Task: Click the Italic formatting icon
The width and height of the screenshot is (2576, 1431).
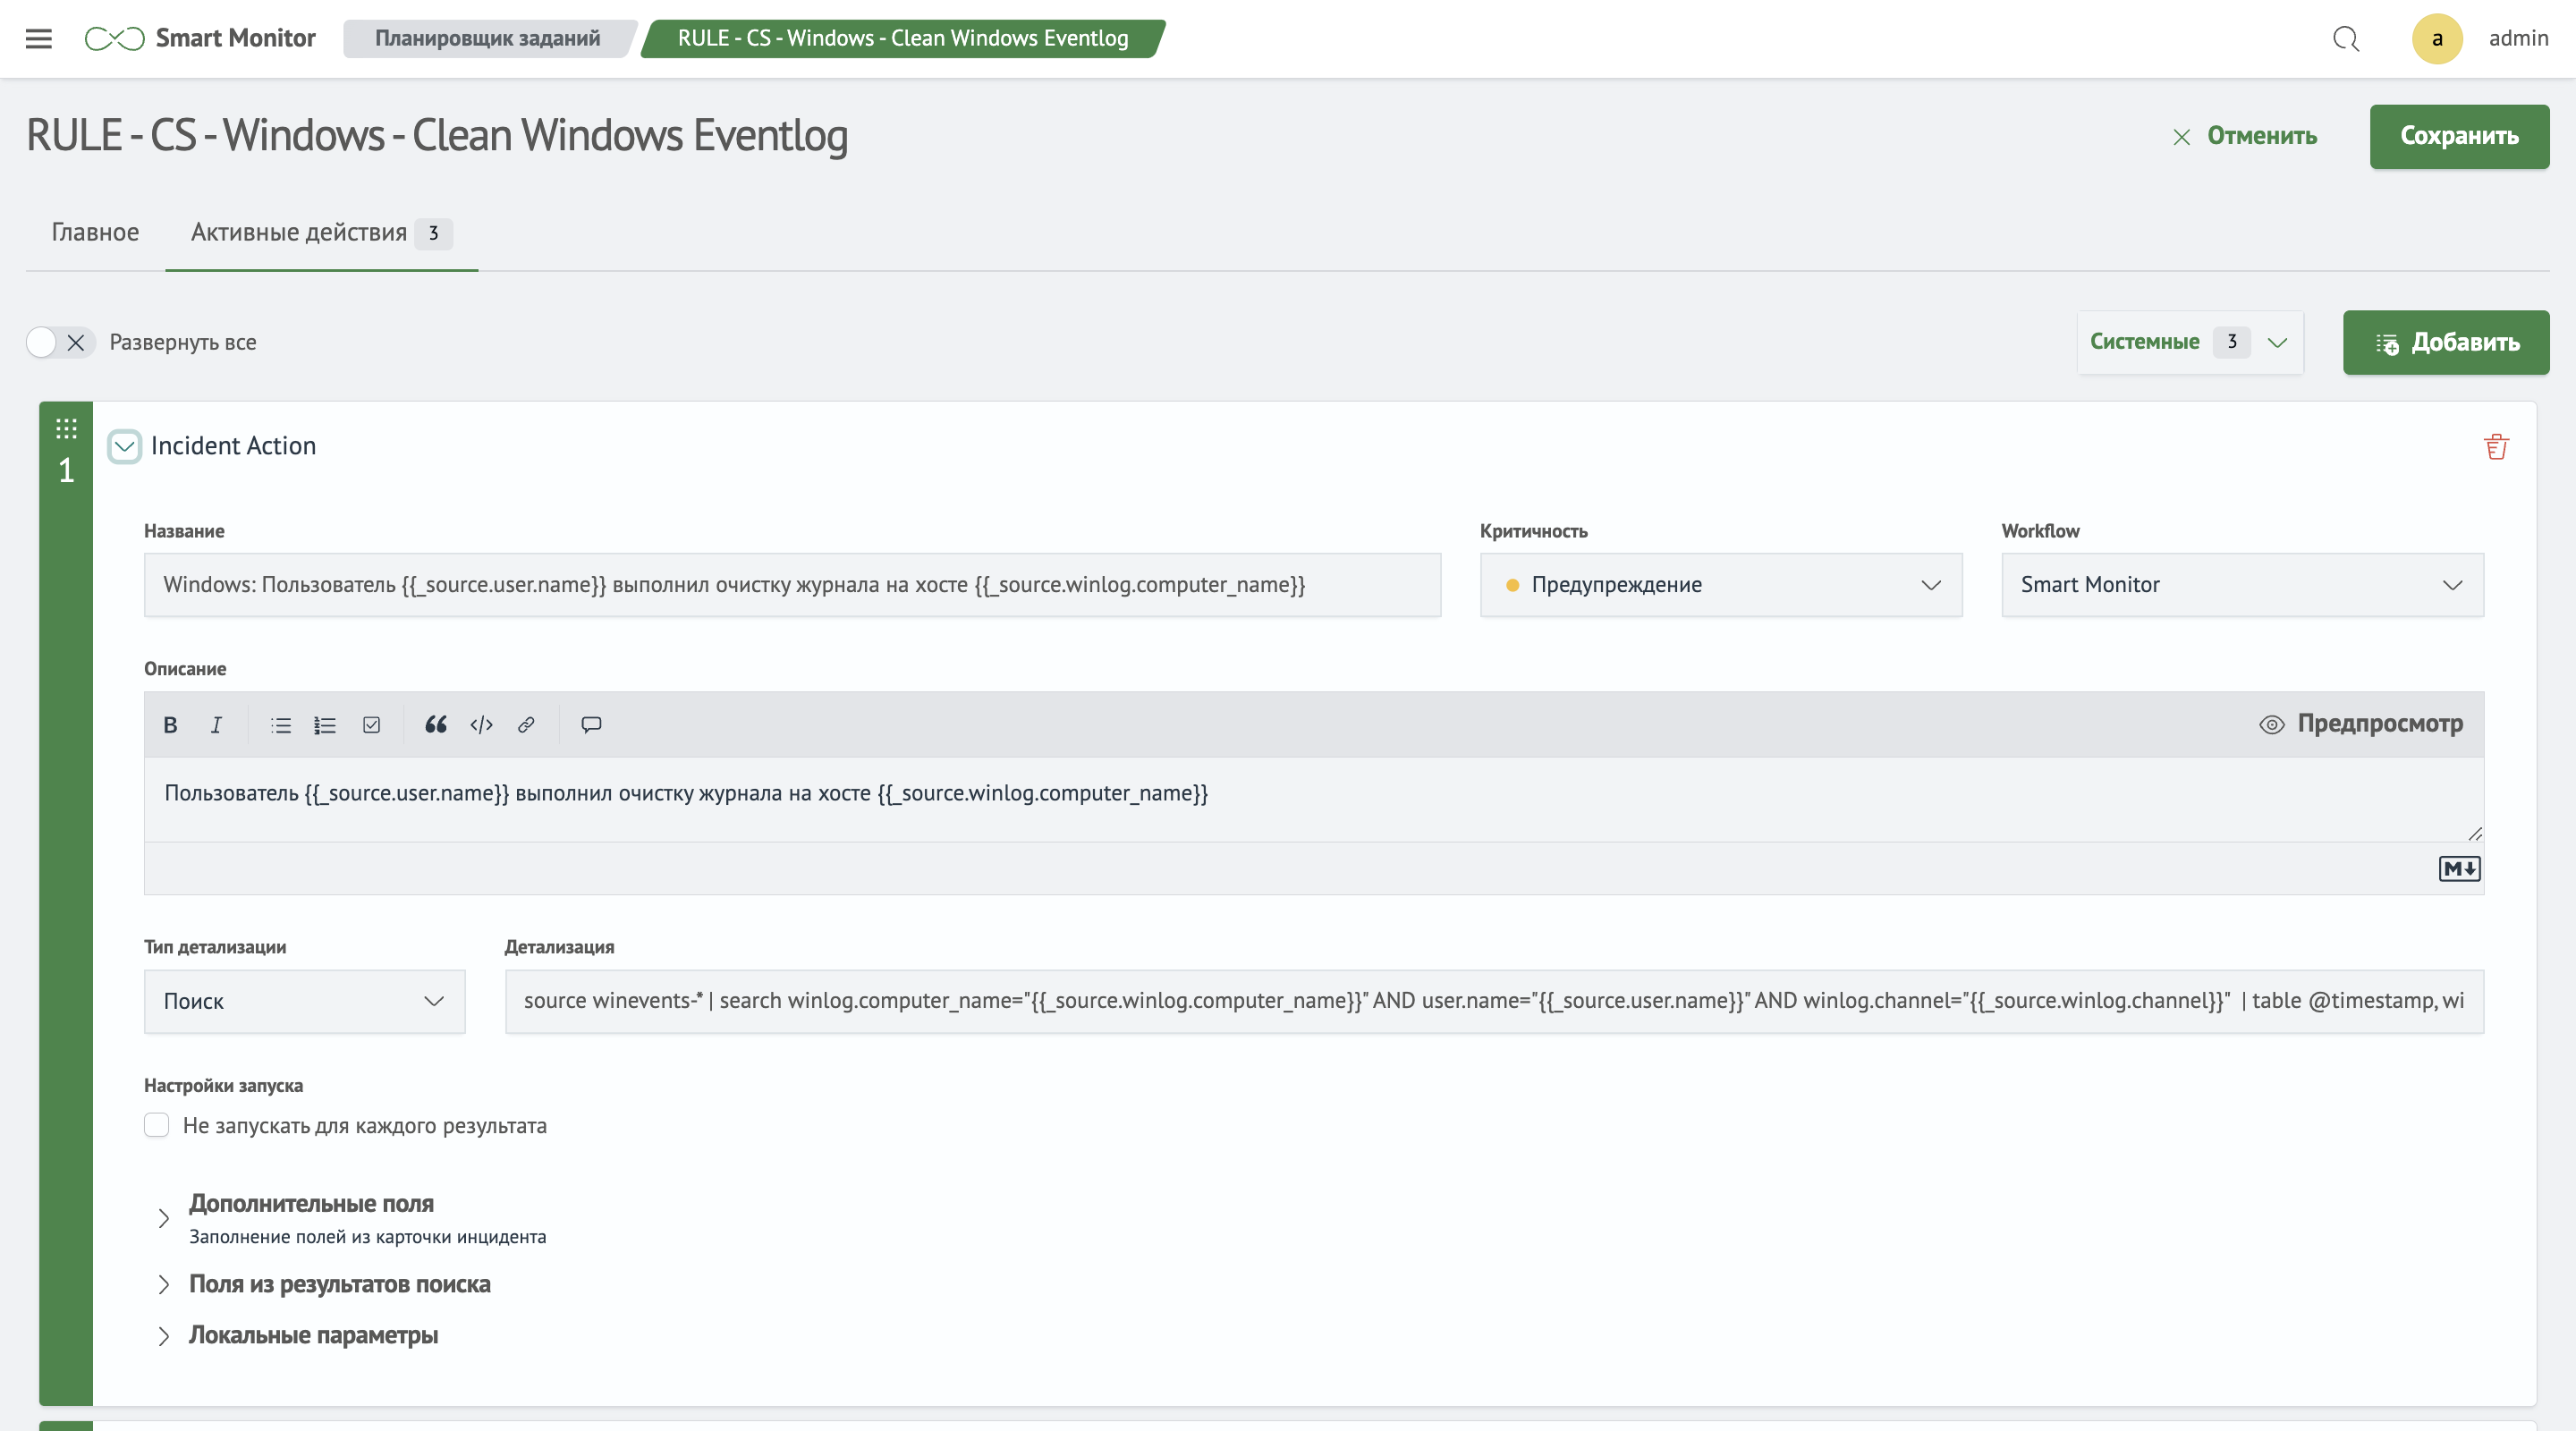Action: pyautogui.click(x=216, y=725)
